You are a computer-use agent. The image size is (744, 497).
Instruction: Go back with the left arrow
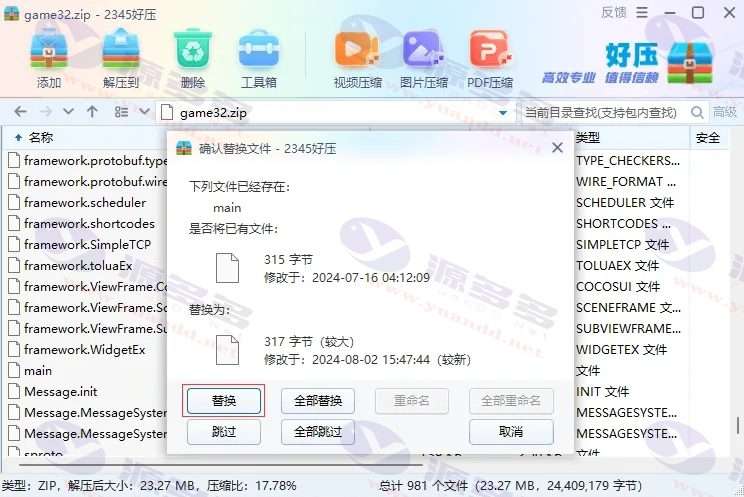click(x=20, y=112)
